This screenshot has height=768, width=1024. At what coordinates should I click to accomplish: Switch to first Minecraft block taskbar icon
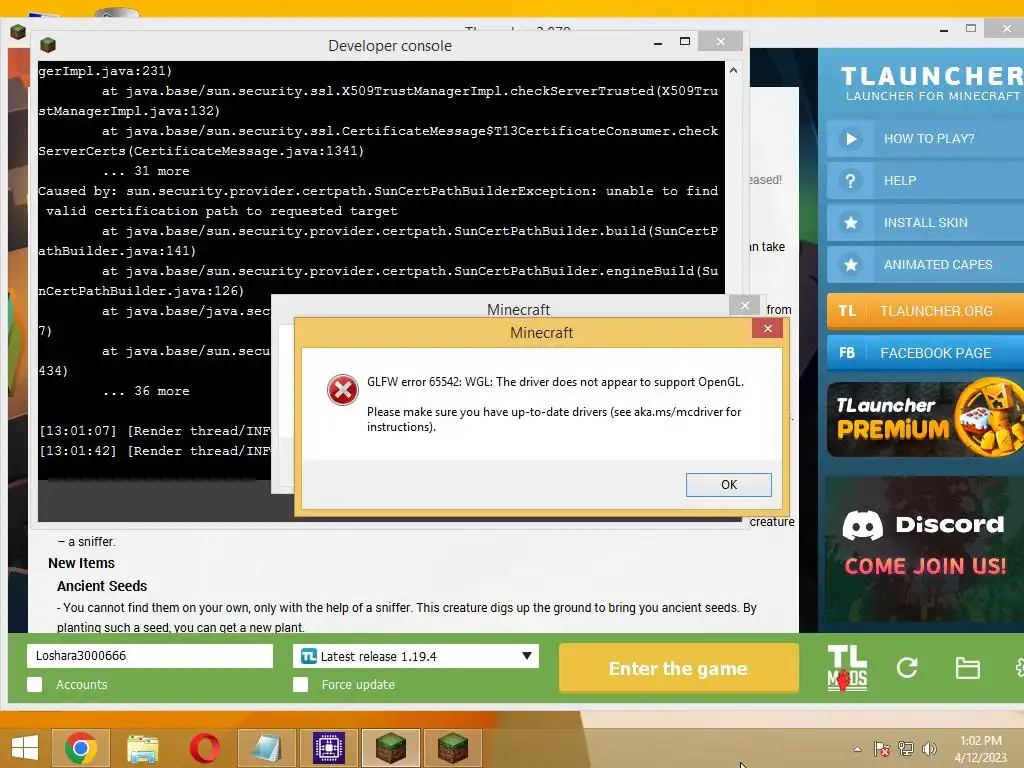pyautogui.click(x=391, y=748)
